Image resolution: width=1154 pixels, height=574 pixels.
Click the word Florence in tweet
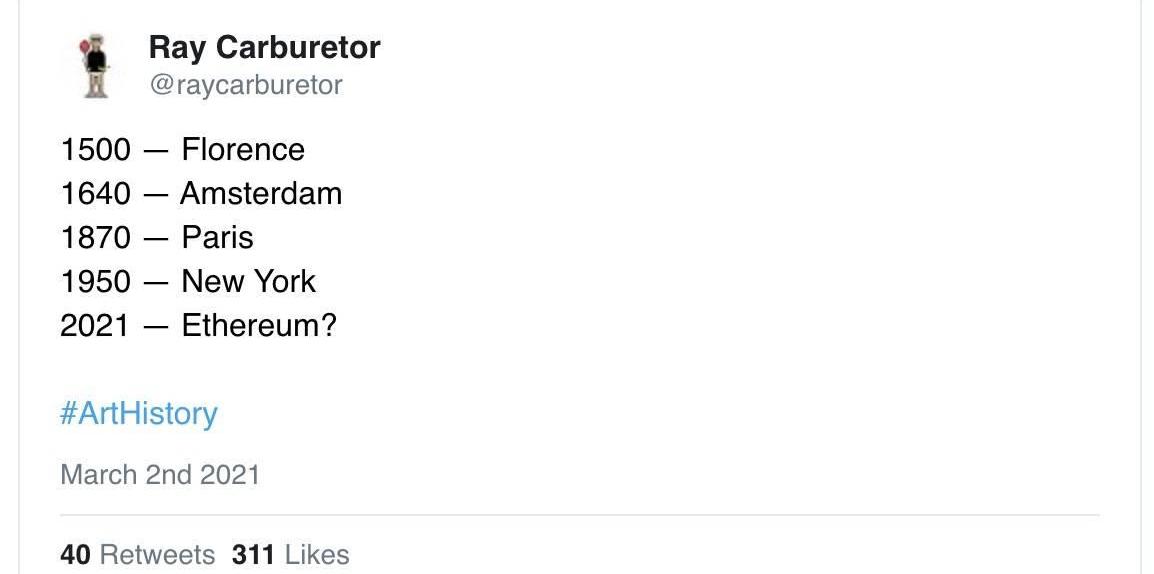[x=243, y=150]
